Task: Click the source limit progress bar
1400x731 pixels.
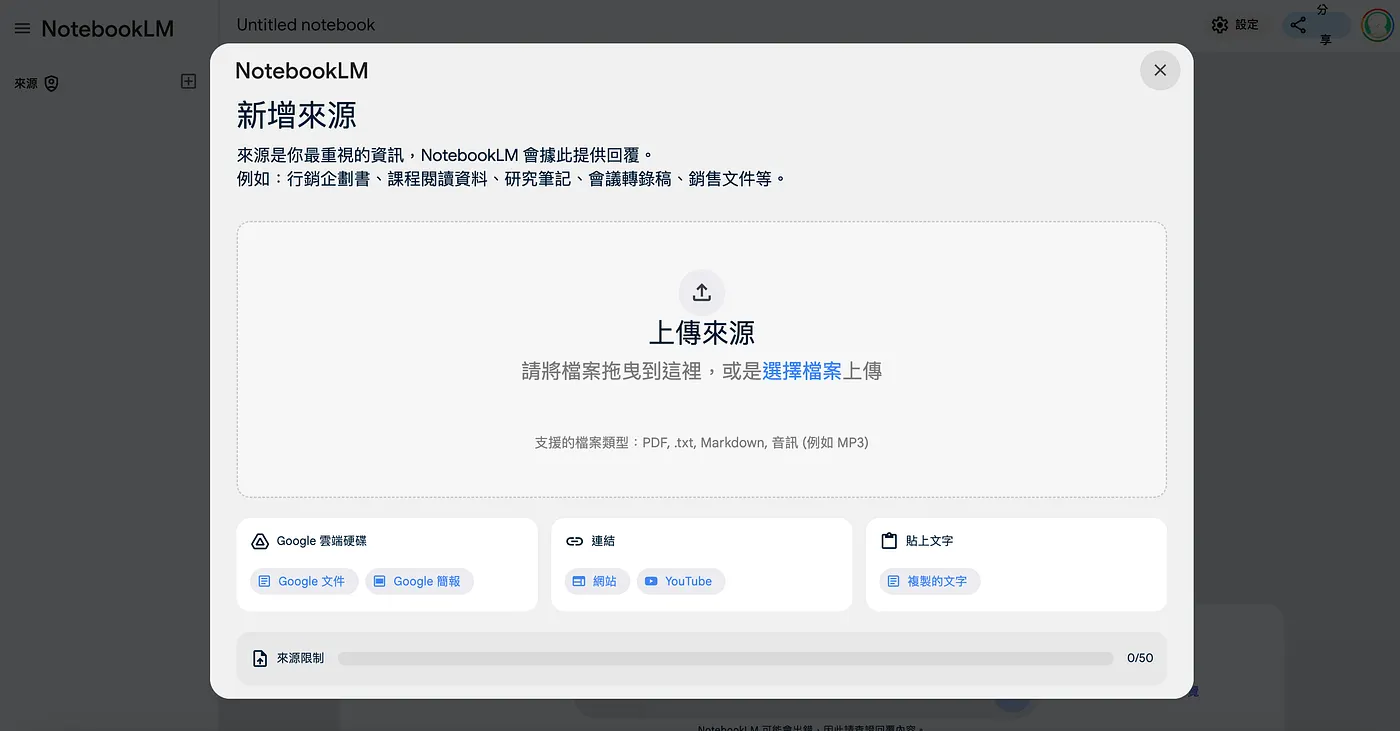Action: tap(725, 658)
